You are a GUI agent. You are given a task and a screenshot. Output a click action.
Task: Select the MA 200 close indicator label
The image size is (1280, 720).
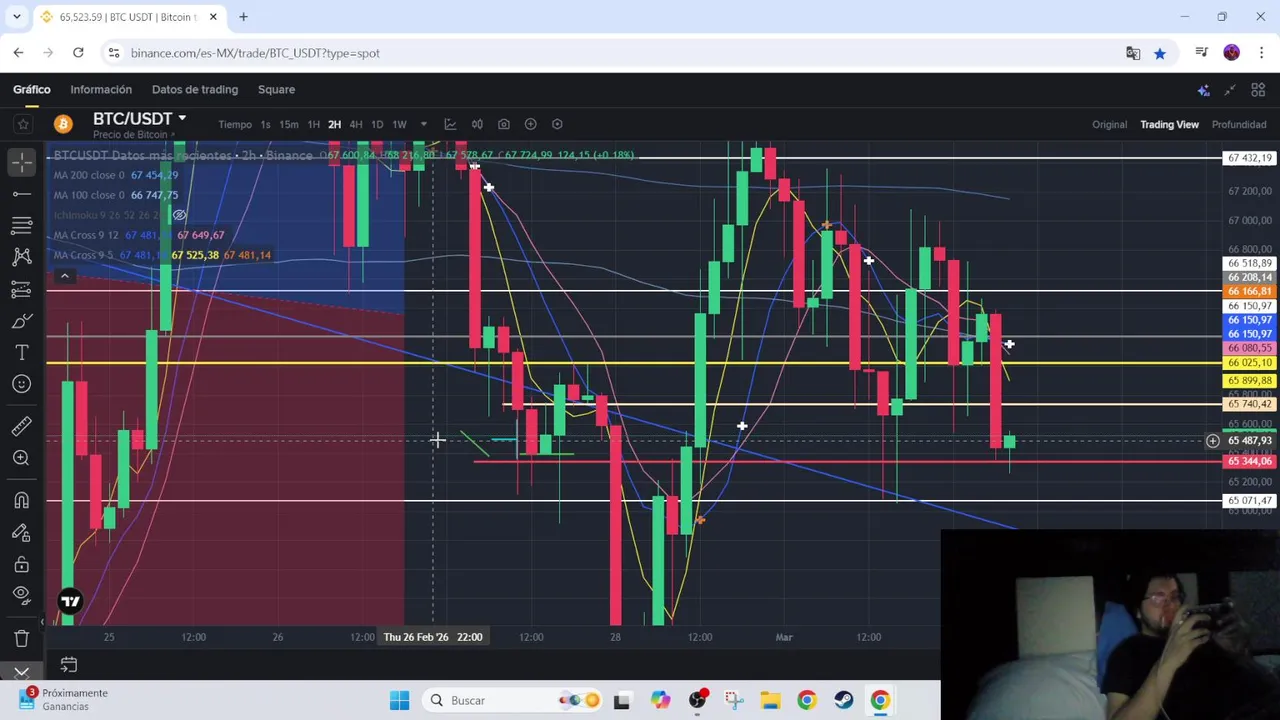[89, 175]
